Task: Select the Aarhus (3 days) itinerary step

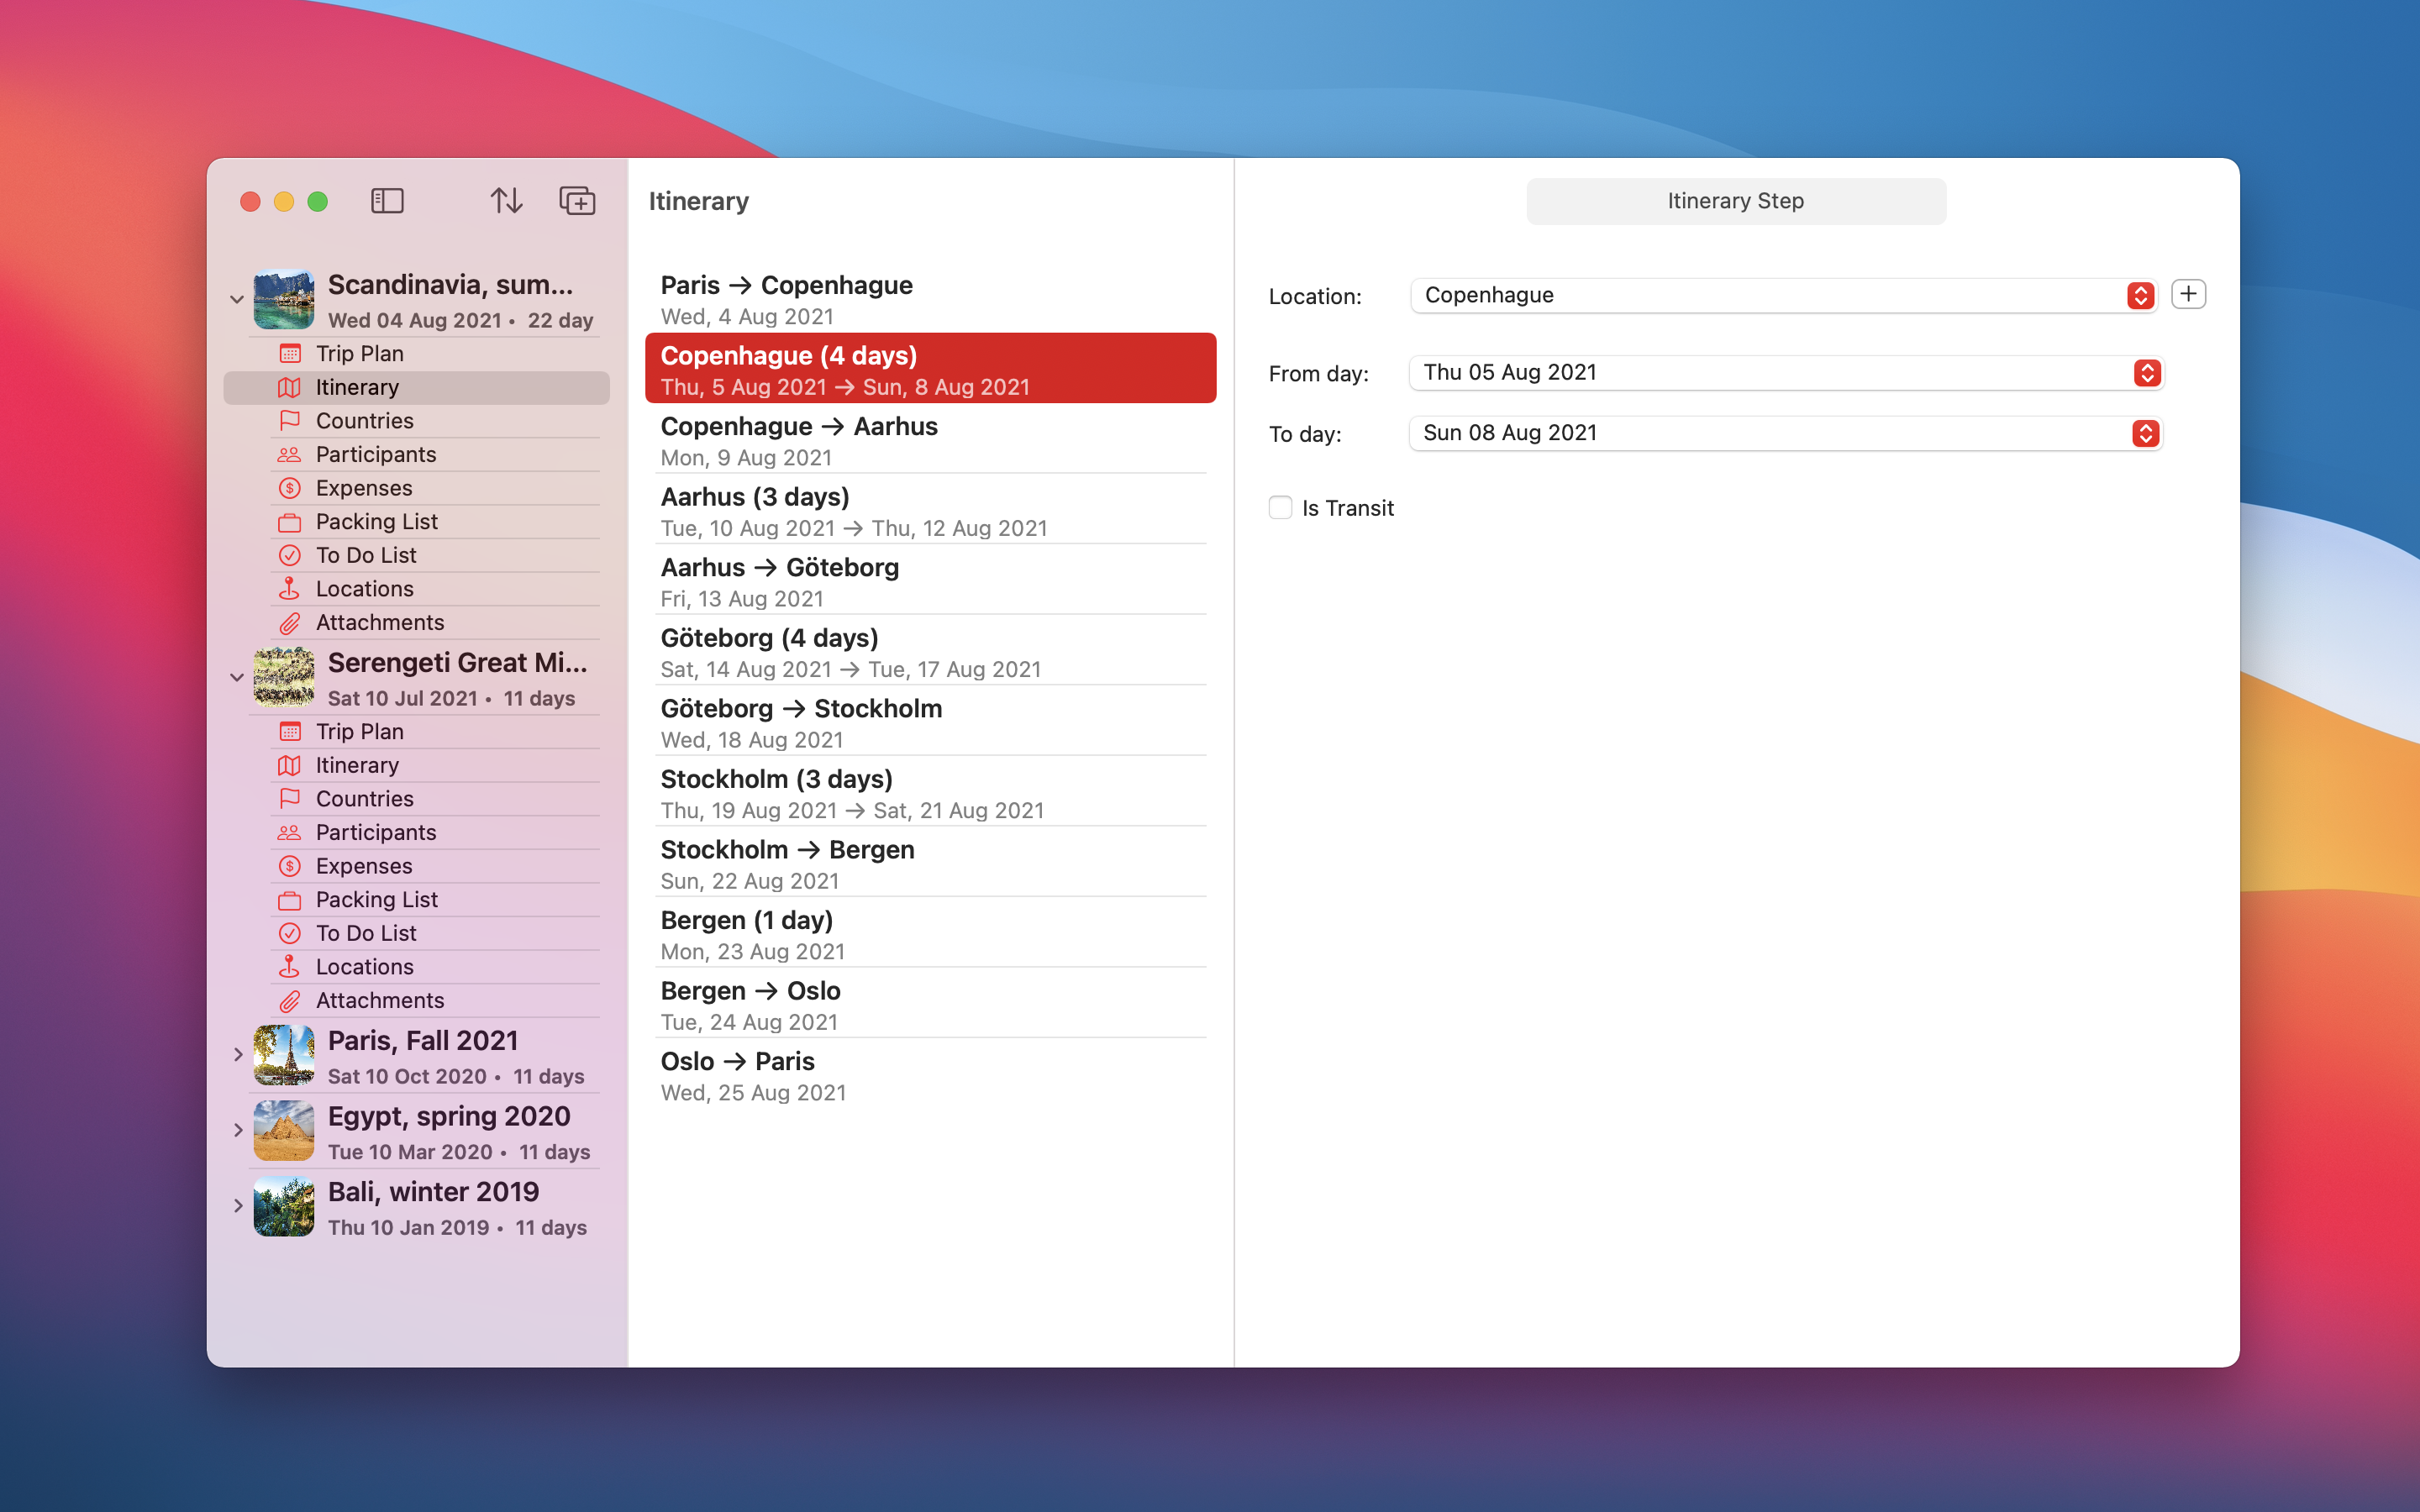Action: pos(930,510)
